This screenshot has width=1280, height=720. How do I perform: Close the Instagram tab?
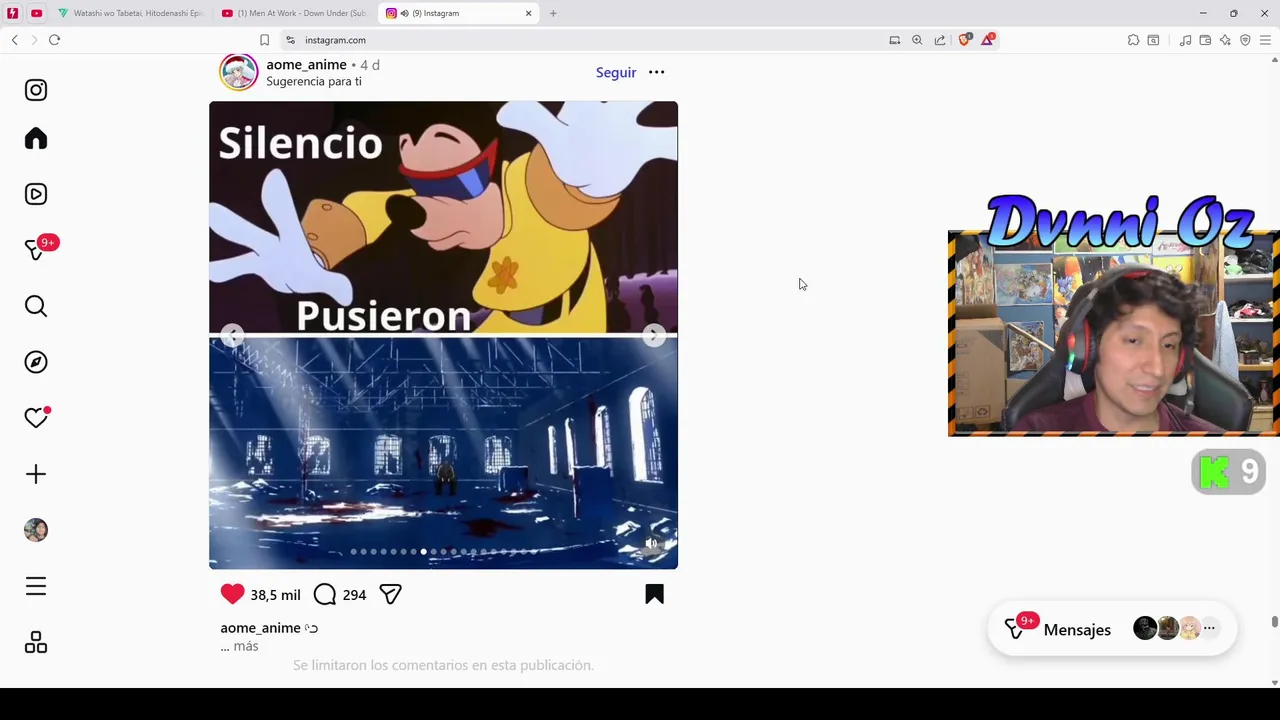[528, 13]
